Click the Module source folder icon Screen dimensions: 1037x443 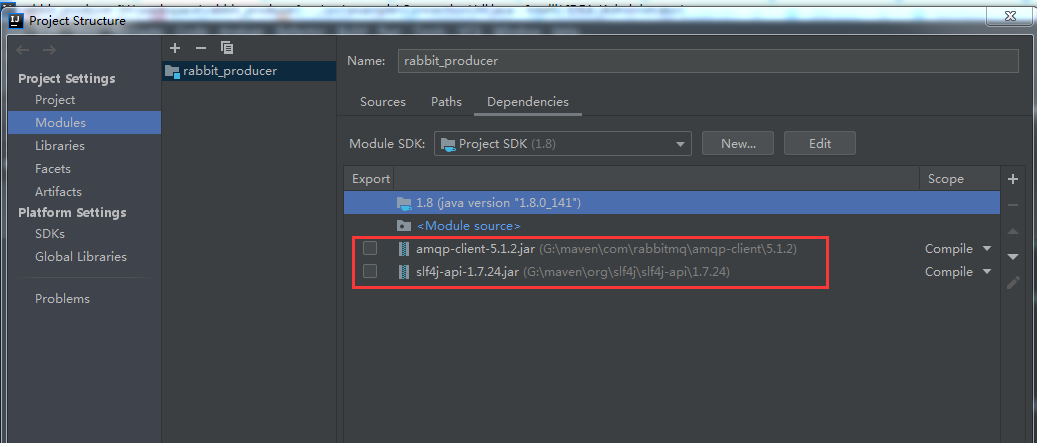tap(403, 225)
